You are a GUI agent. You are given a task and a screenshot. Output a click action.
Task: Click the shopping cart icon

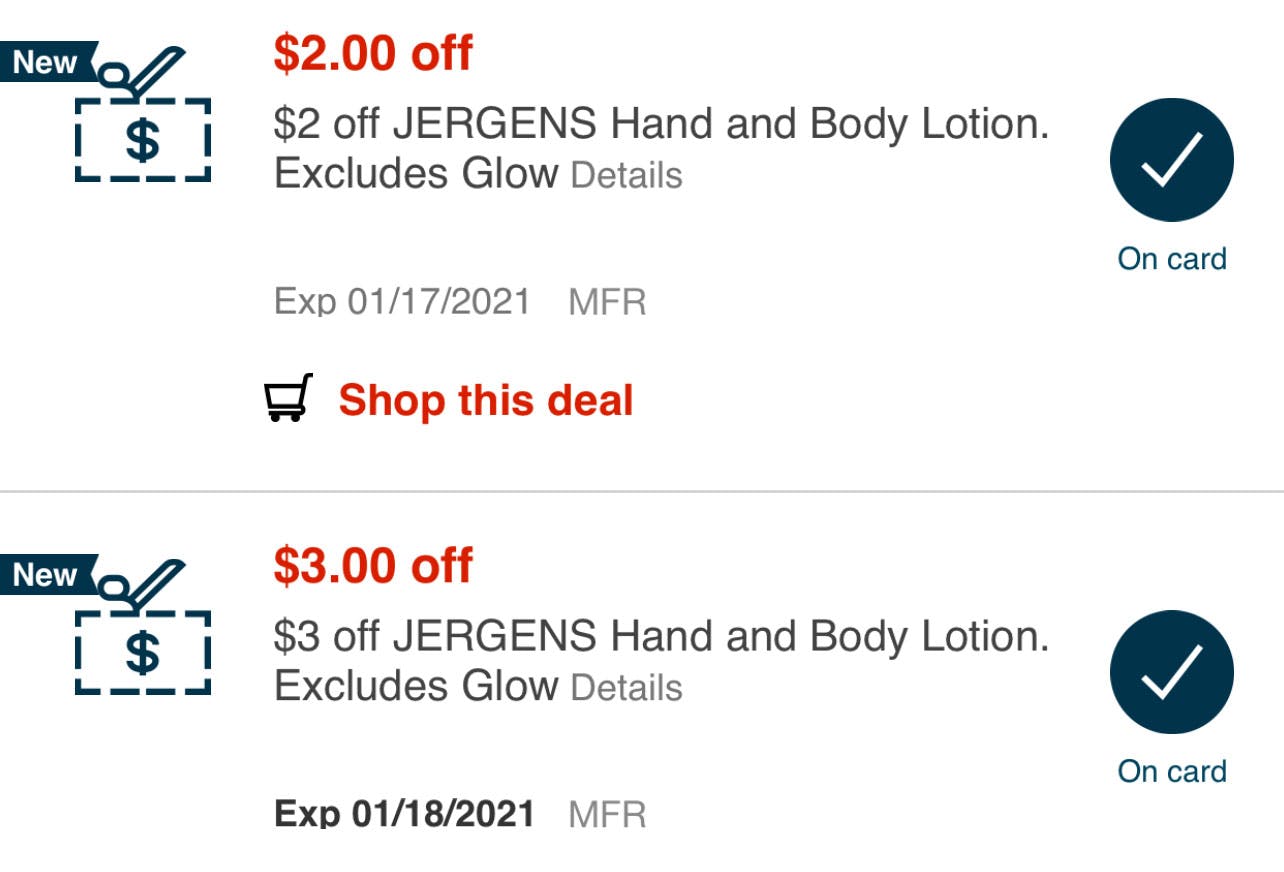click(x=288, y=398)
